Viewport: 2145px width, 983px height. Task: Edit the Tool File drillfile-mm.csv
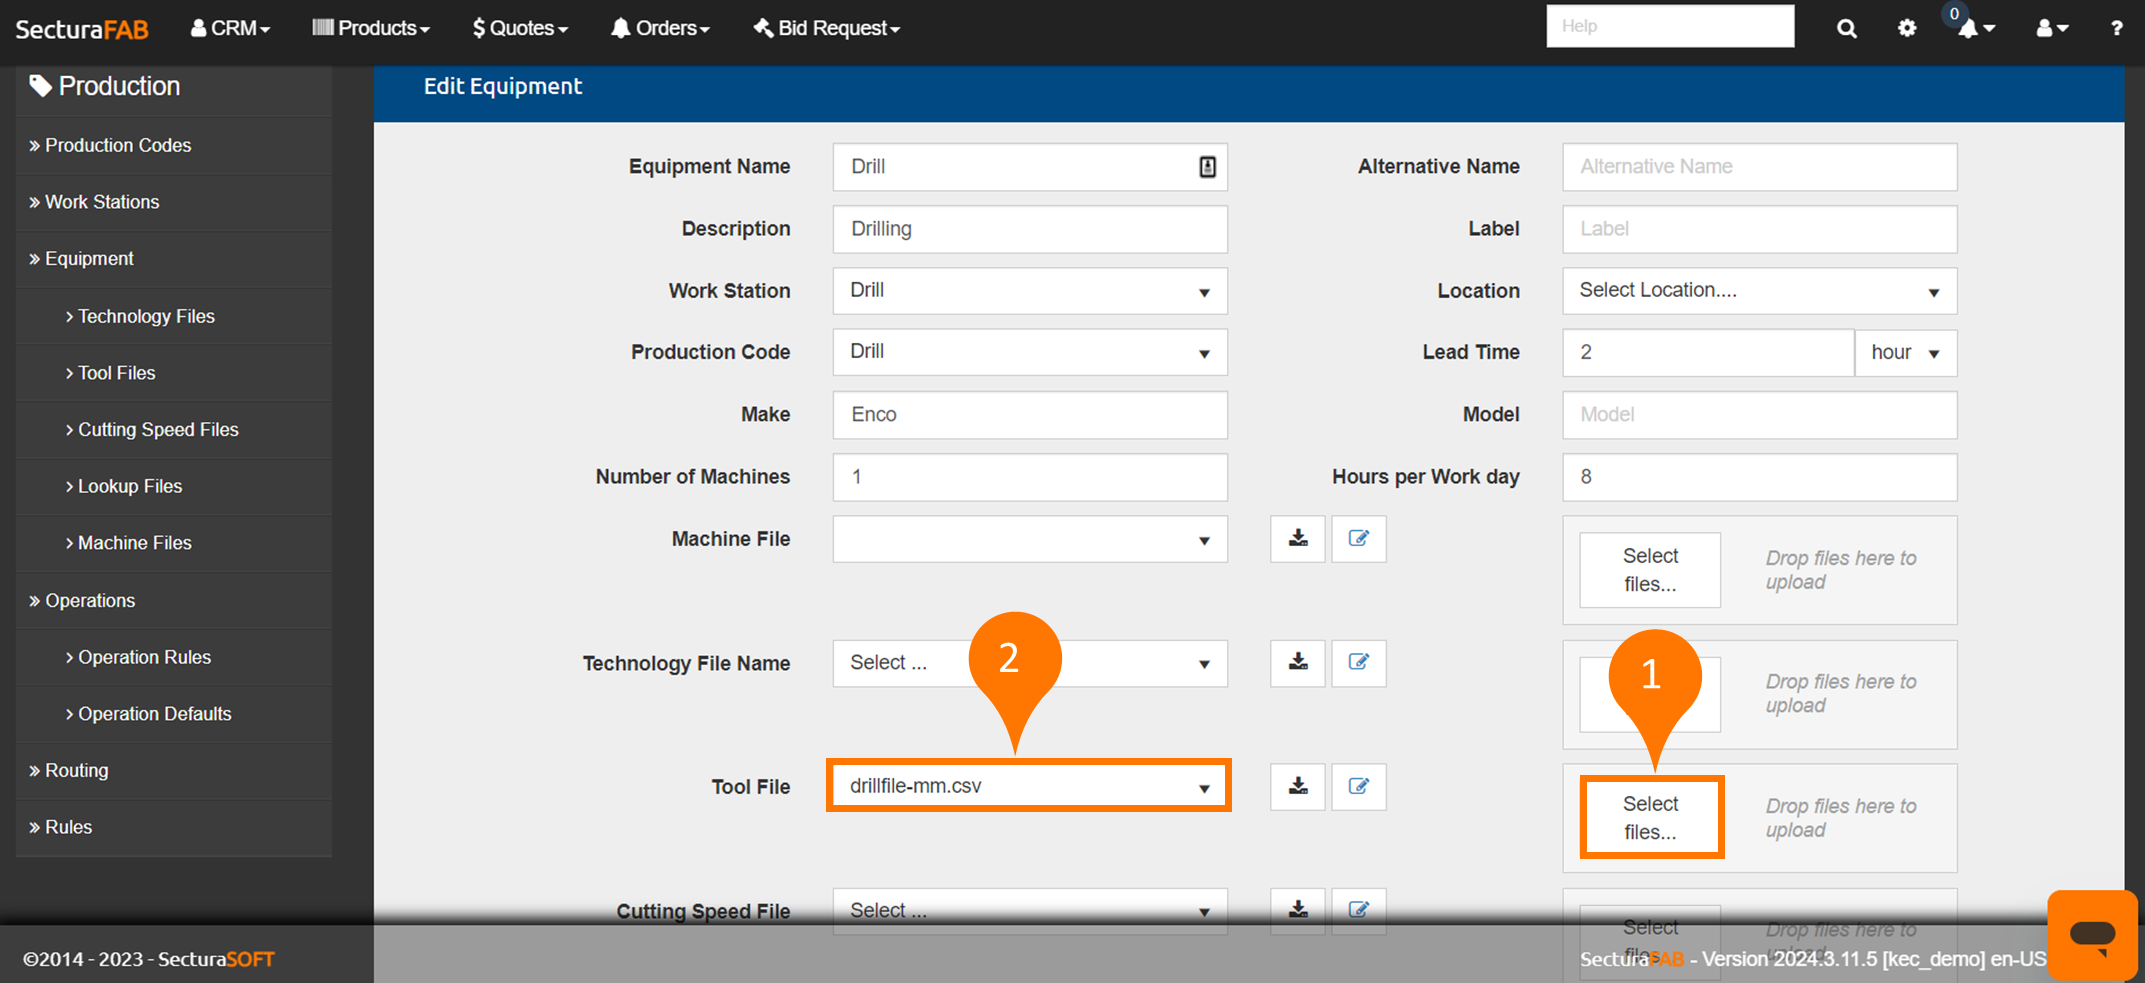point(1358,787)
